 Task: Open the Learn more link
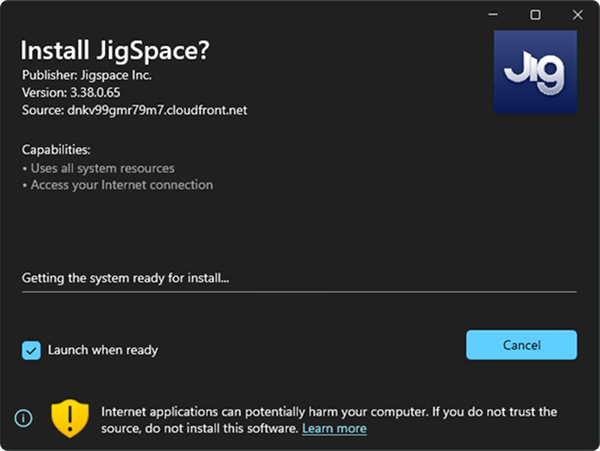(x=334, y=428)
